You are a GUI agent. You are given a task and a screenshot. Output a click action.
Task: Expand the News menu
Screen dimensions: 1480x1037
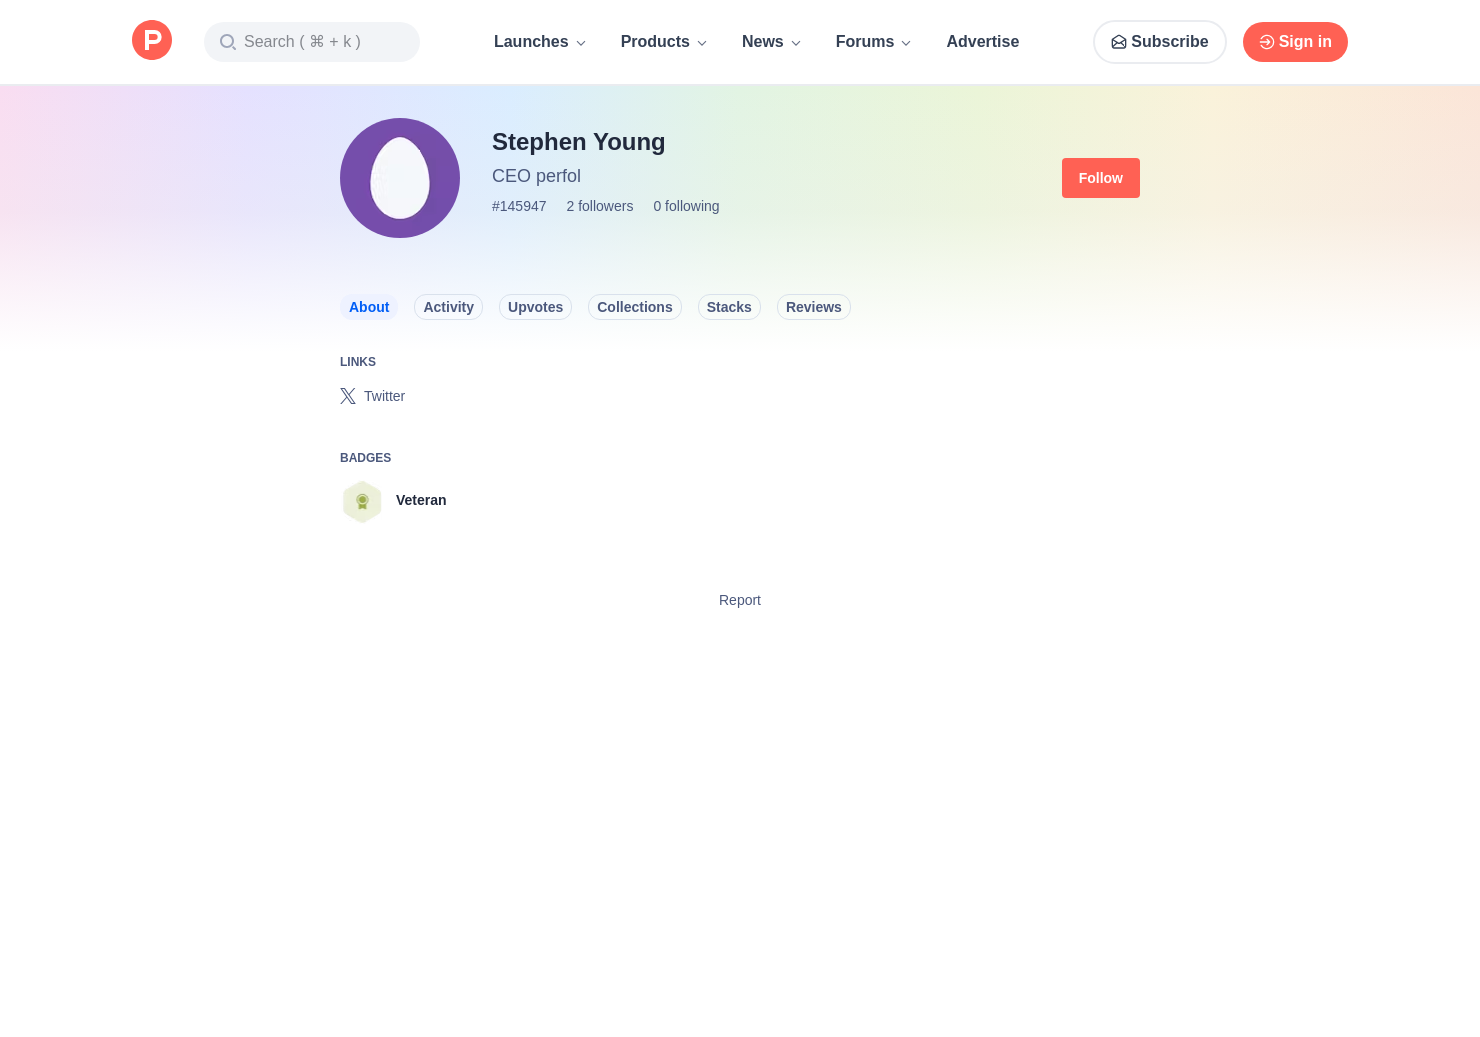771,42
